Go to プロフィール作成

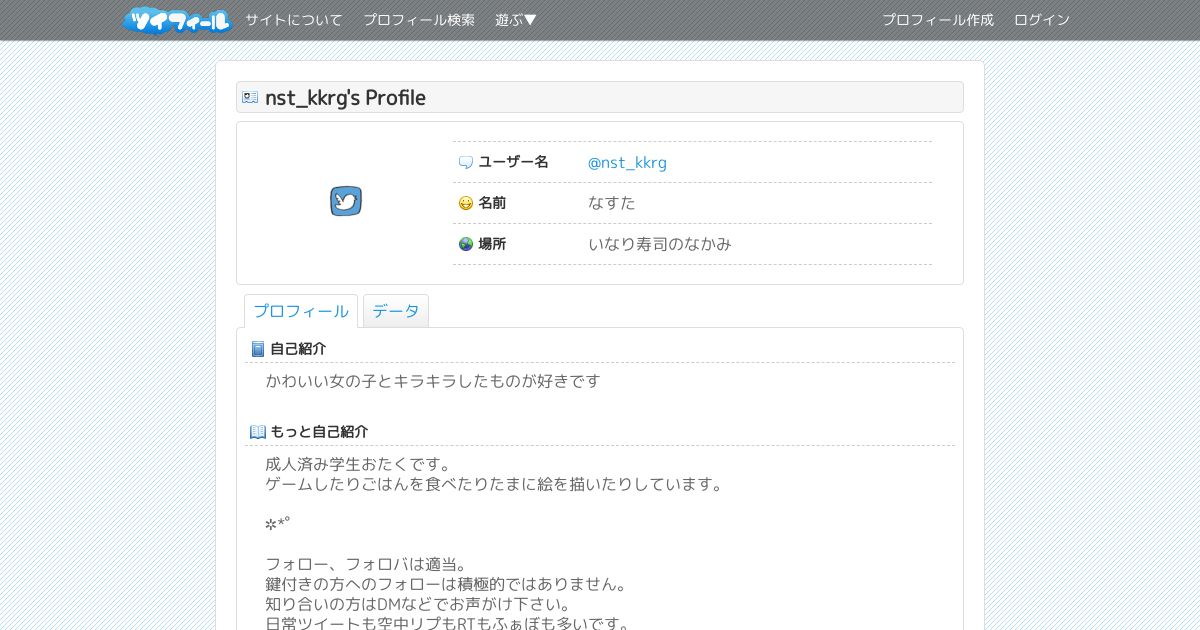[938, 20]
